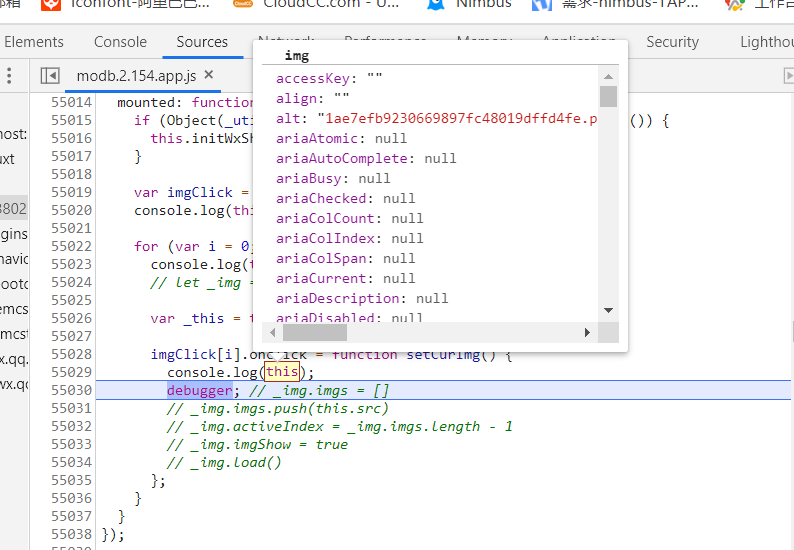The width and height of the screenshot is (794, 550).
Task: Click 'imgClick' variable on line 55019
Action: 200,192
